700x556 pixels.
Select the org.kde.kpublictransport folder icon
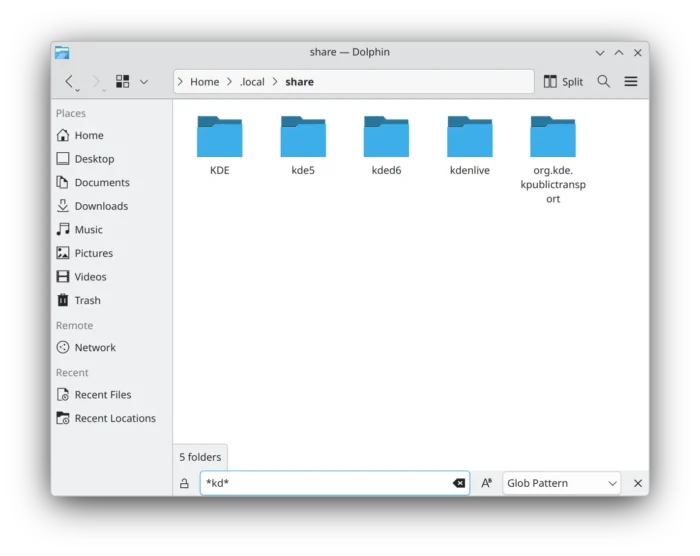point(553,137)
